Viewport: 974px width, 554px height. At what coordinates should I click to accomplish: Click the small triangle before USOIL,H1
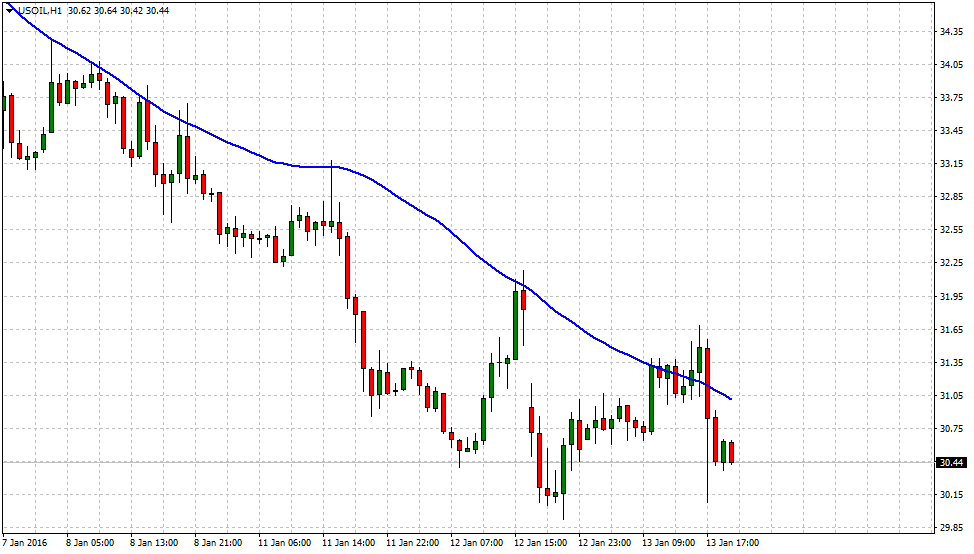pyautogui.click(x=10, y=11)
